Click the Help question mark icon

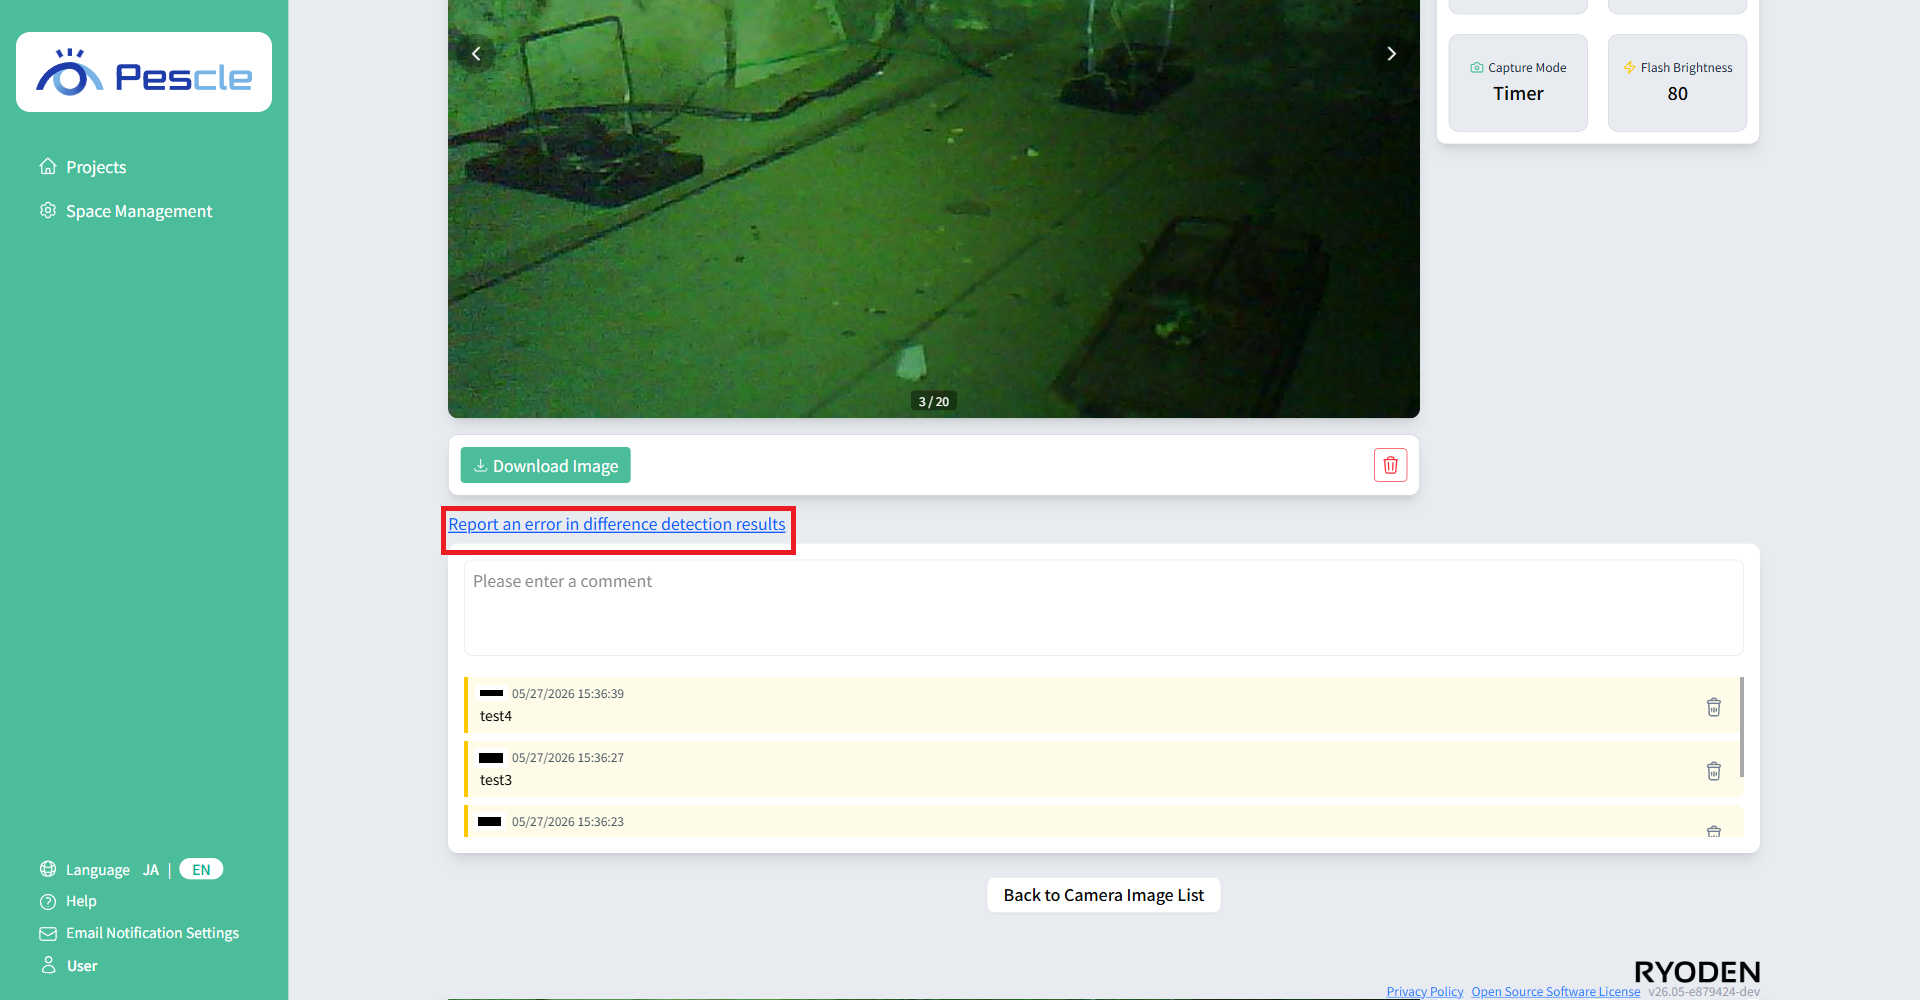pos(48,901)
